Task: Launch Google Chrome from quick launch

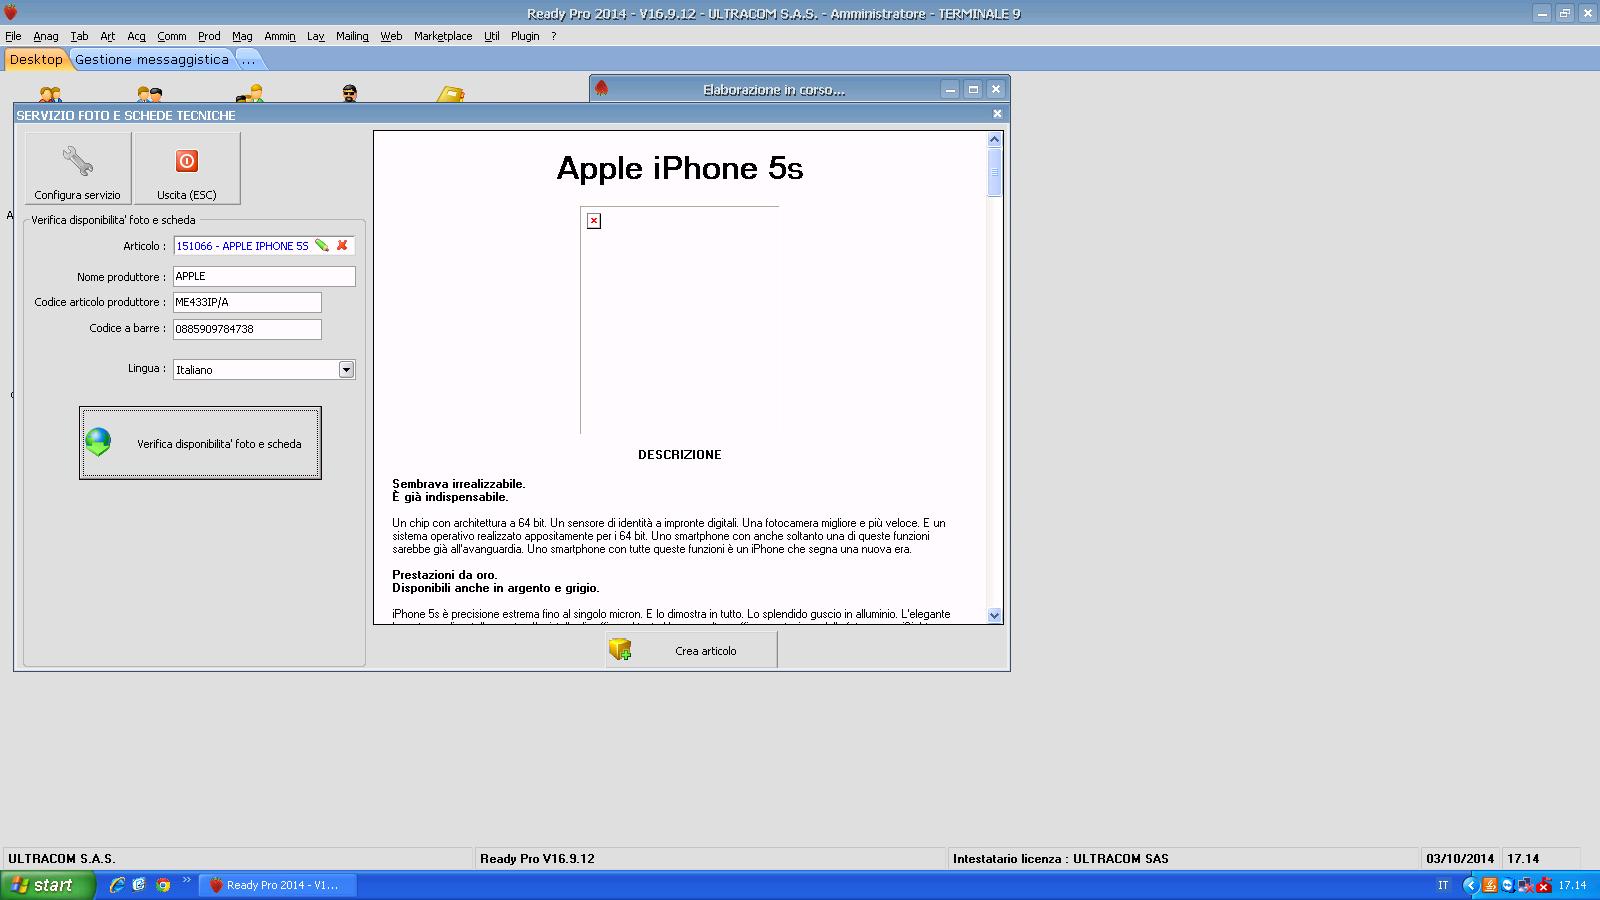Action: click(x=163, y=885)
